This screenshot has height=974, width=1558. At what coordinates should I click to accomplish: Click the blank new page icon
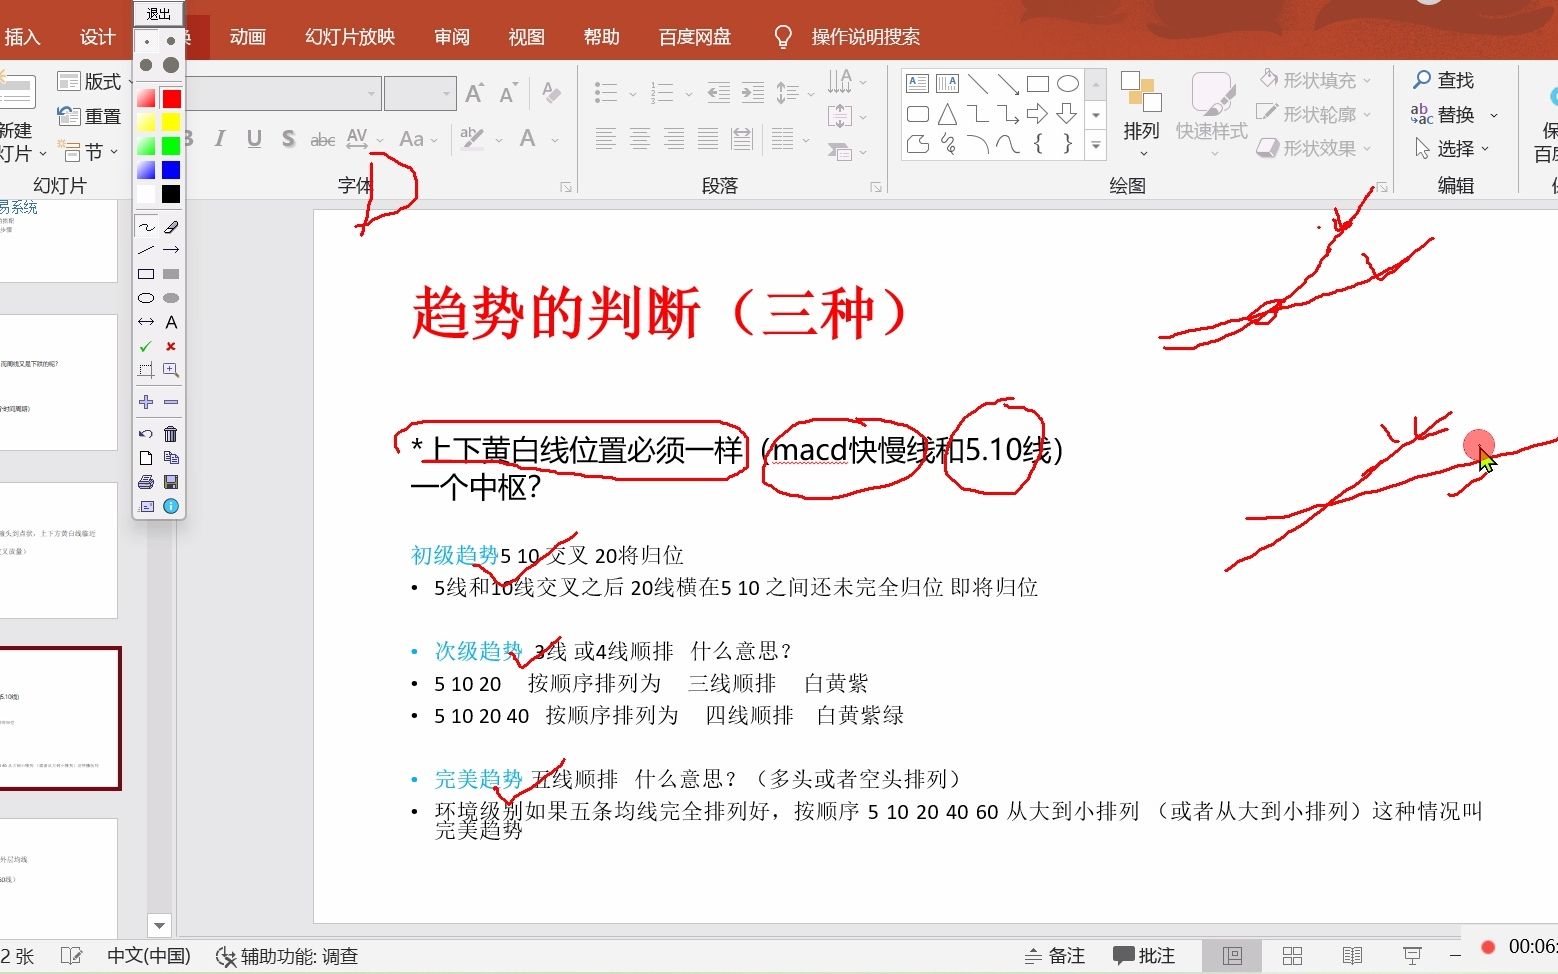pyautogui.click(x=146, y=458)
